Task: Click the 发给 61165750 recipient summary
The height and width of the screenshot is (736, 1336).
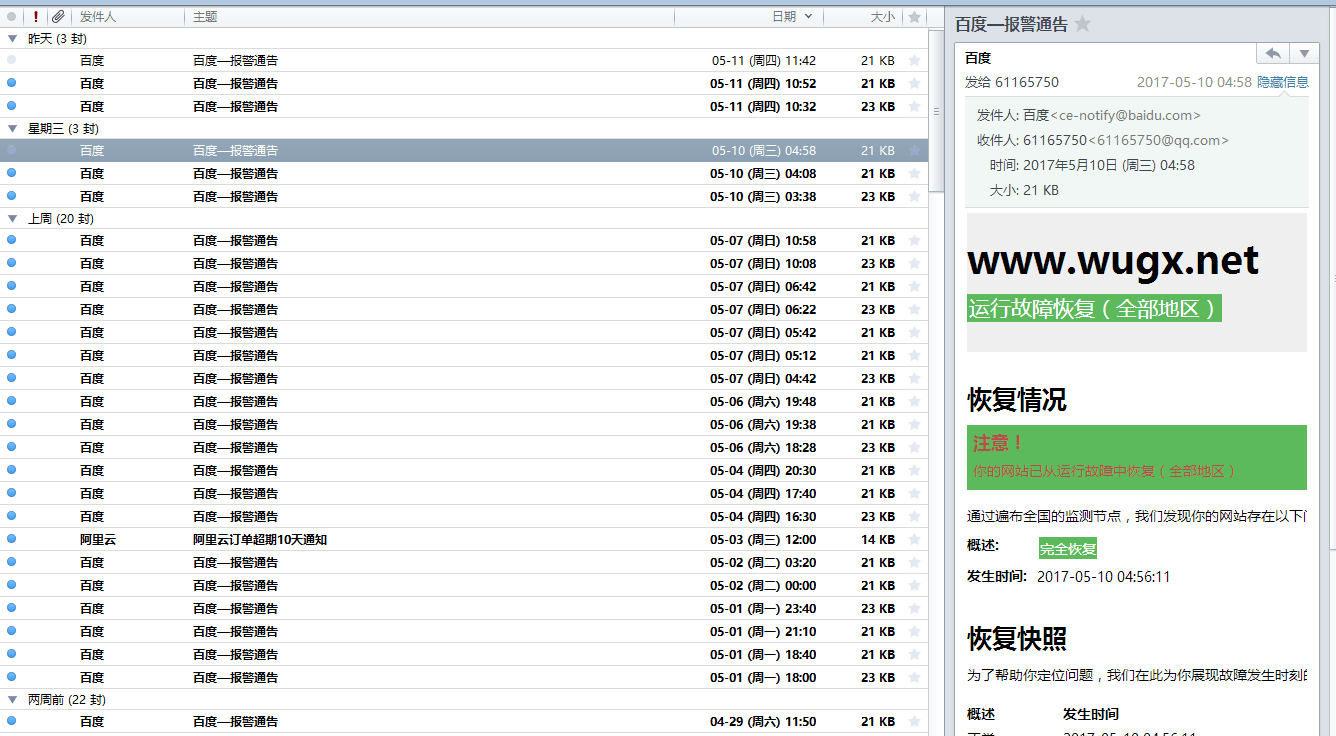Action: [1012, 82]
